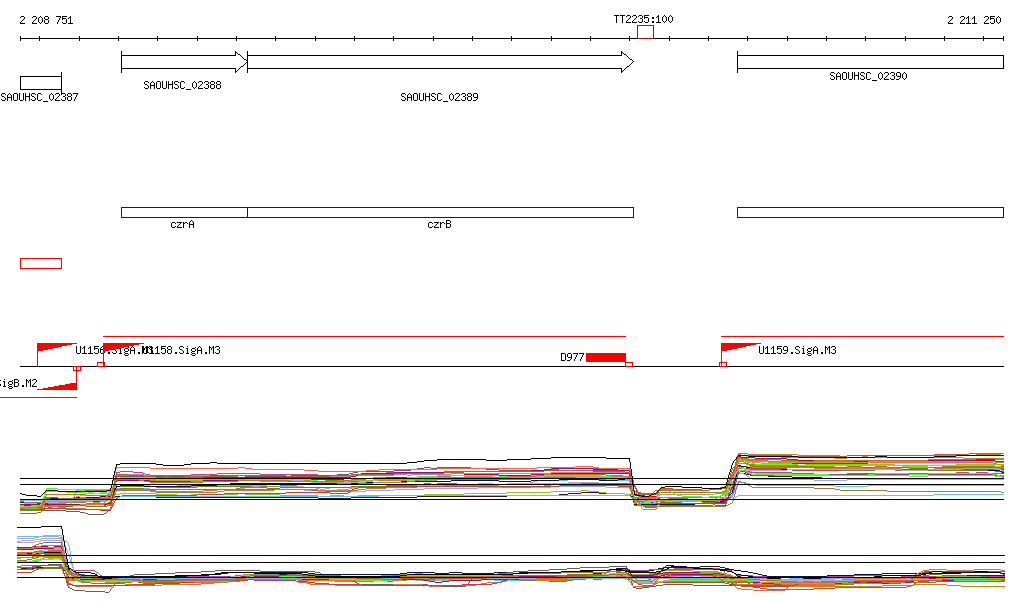
Task: Click the red terminator box under TT2235:100
Action: pyautogui.click(x=645, y=33)
